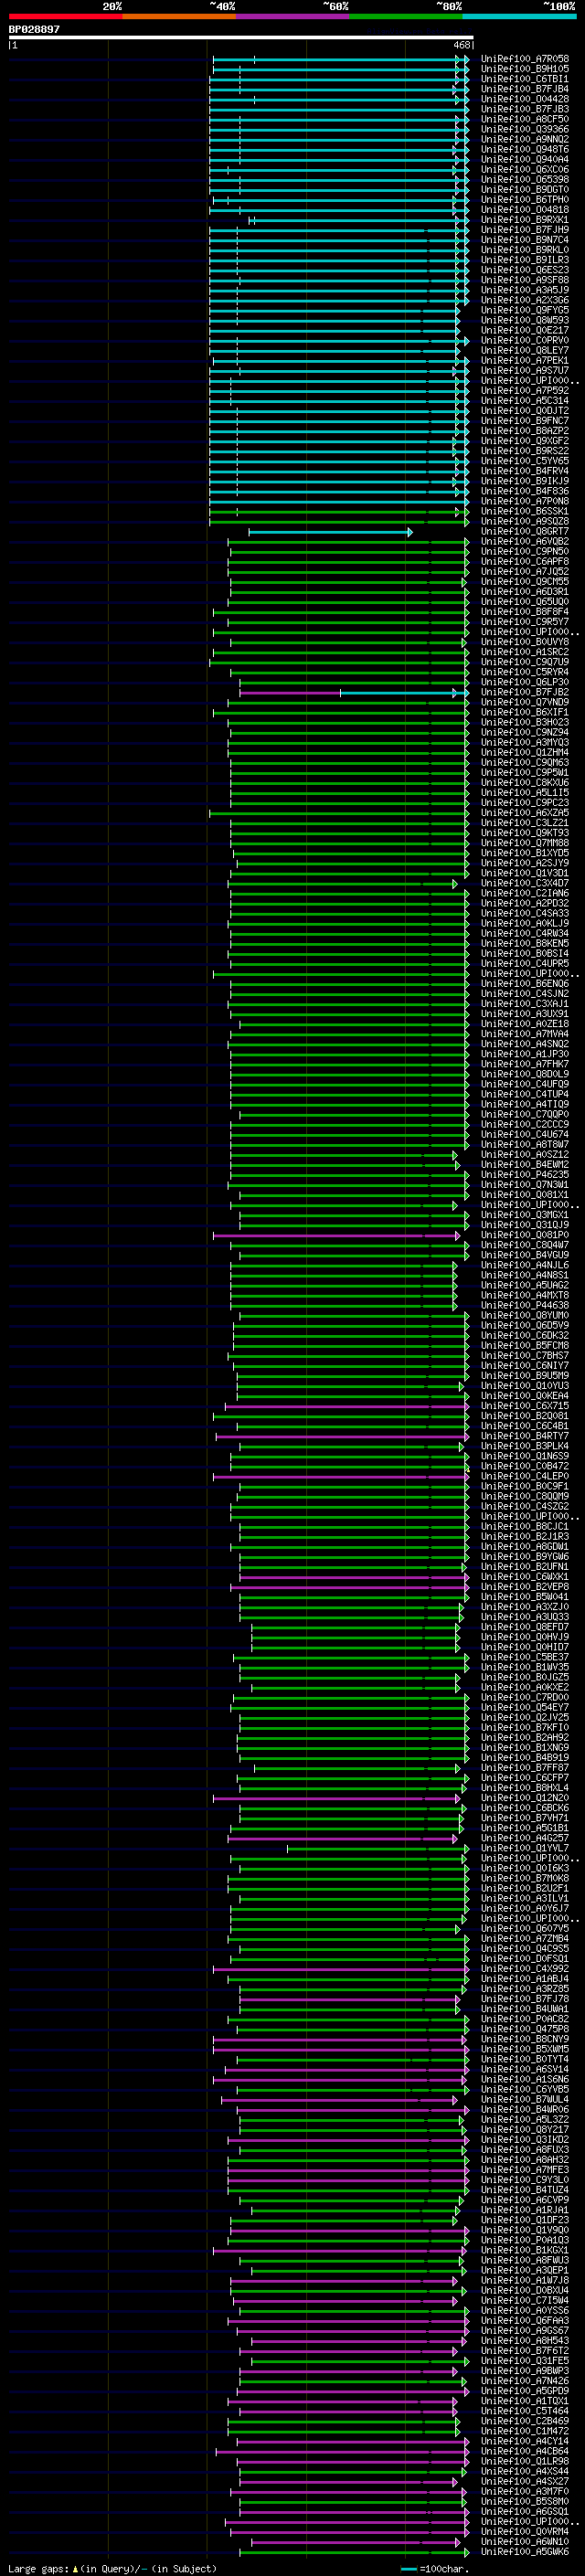
Task: Select the UniRef100_B4RTY7 label
Action: (x=524, y=1436)
